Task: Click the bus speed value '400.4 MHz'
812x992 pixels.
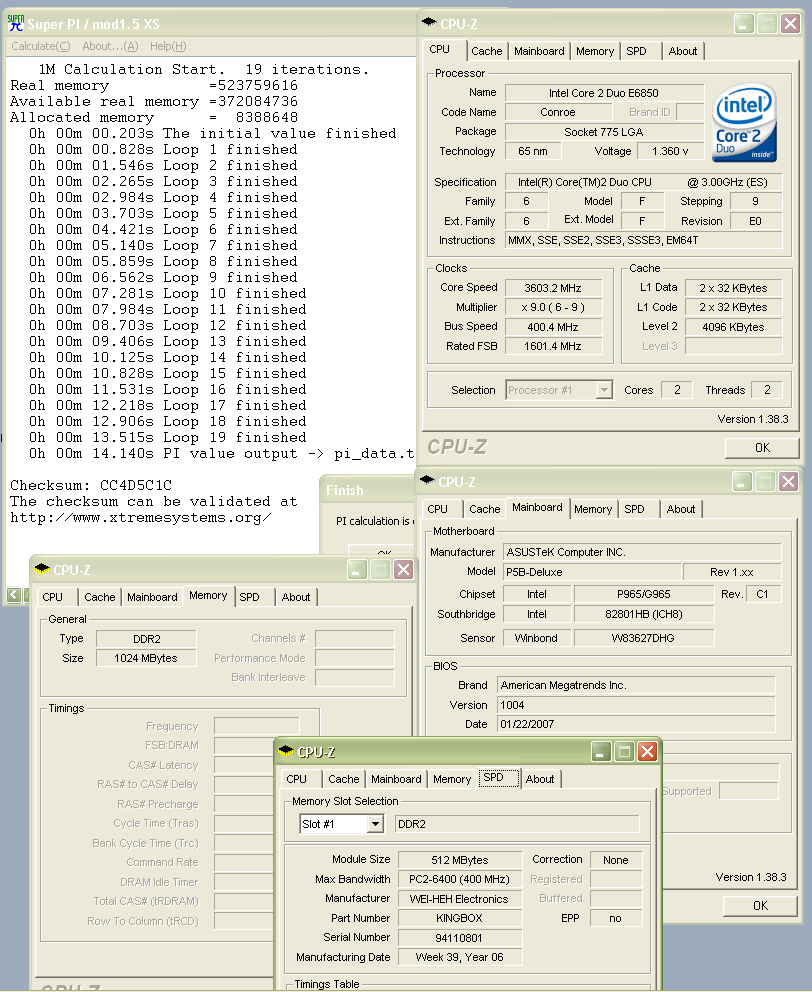Action: click(553, 327)
